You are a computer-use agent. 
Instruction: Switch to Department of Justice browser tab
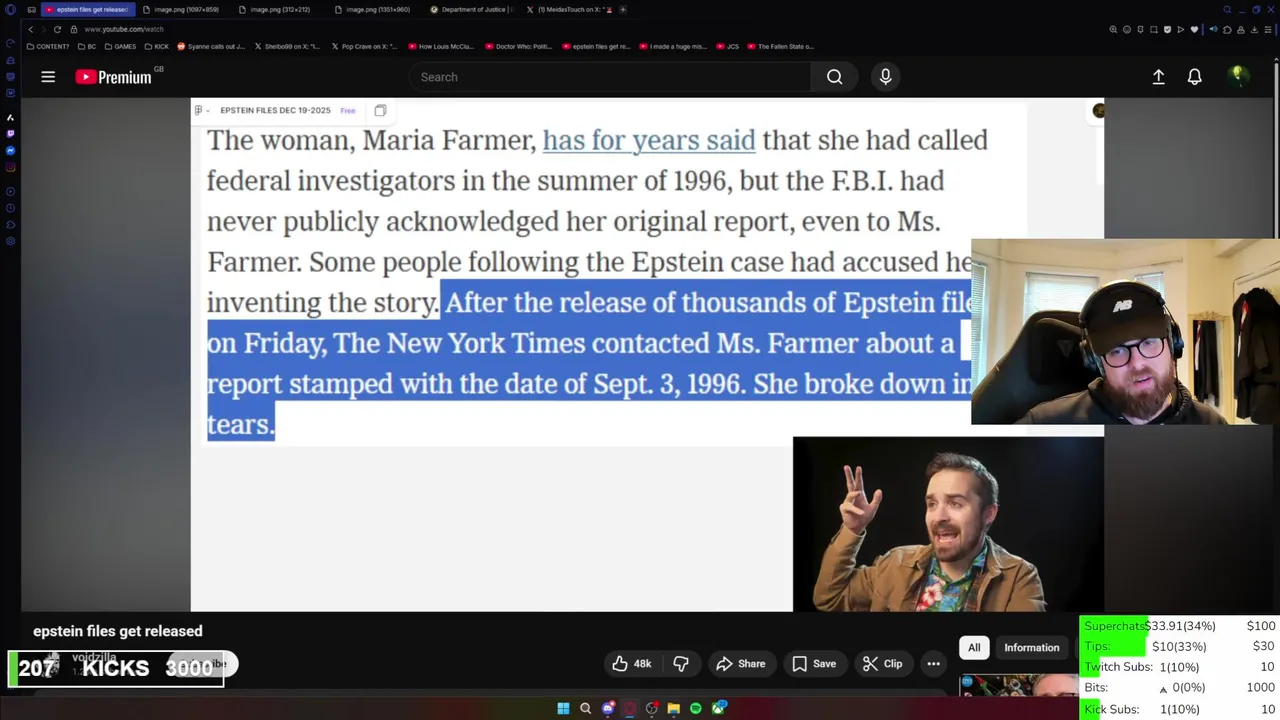click(472, 9)
